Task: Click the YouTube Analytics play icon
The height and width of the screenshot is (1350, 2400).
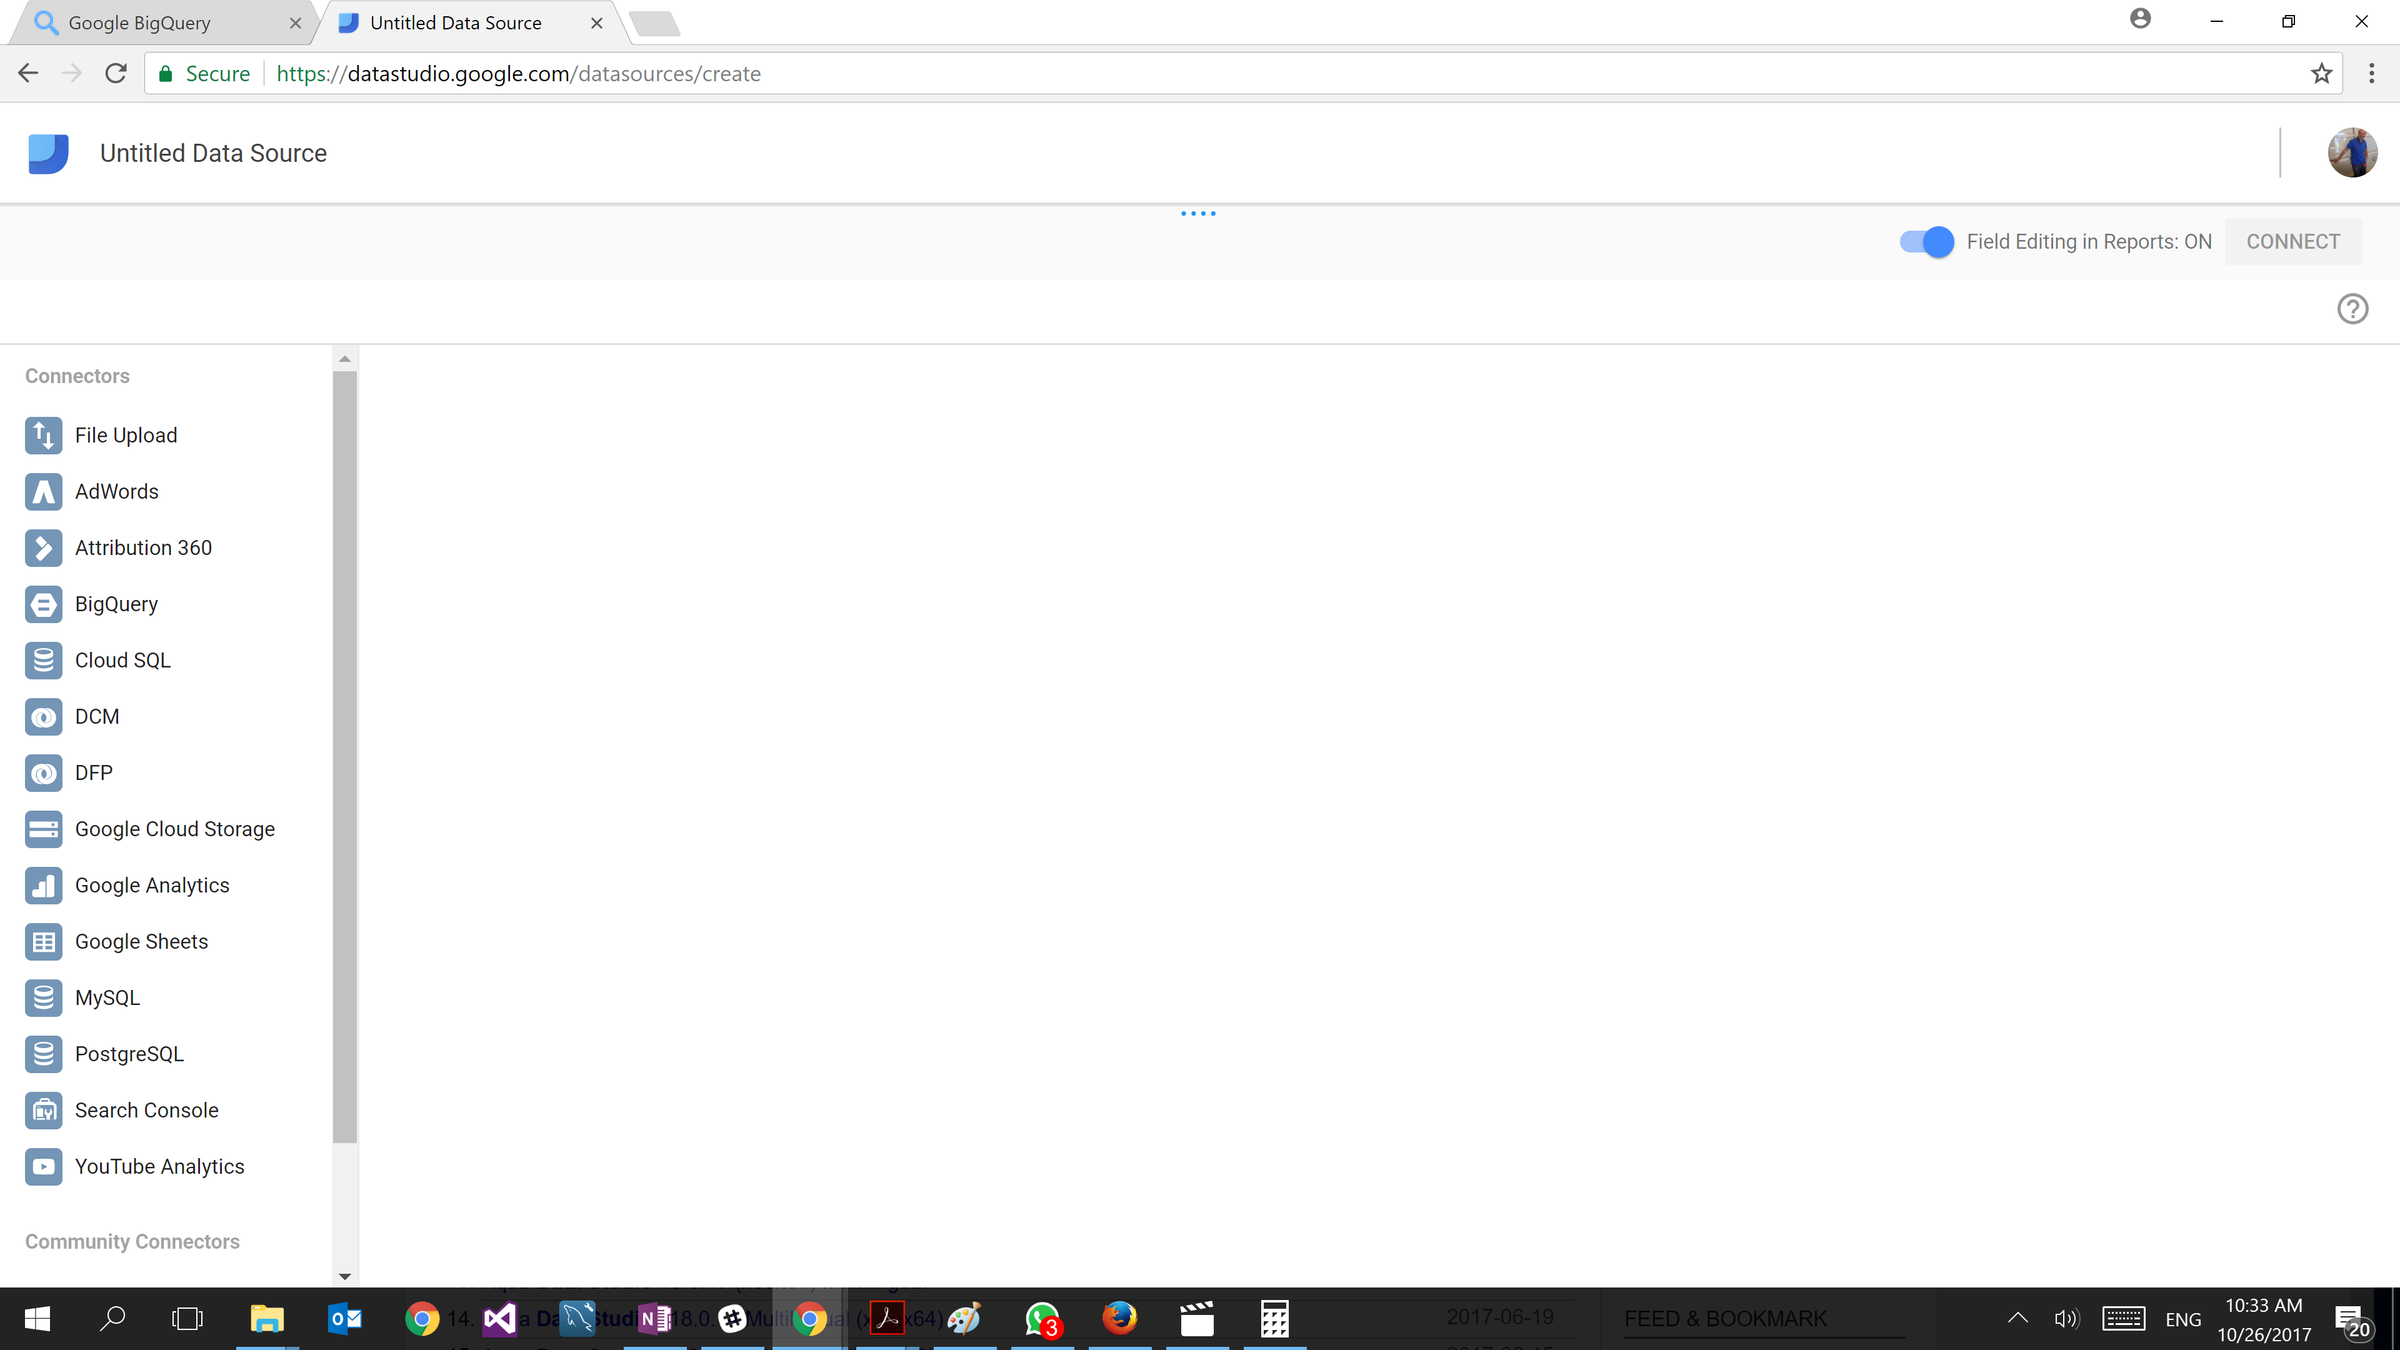Action: [43, 1167]
